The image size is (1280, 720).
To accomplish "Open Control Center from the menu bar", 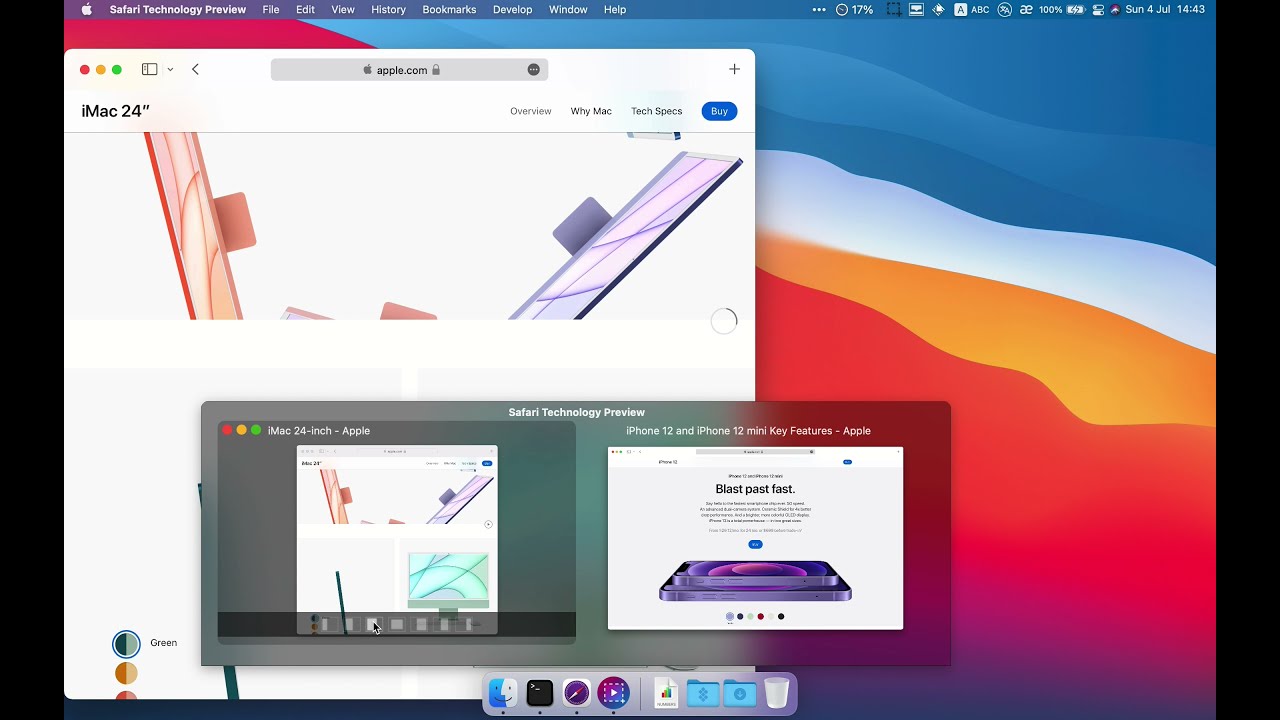I will [x=1099, y=10].
